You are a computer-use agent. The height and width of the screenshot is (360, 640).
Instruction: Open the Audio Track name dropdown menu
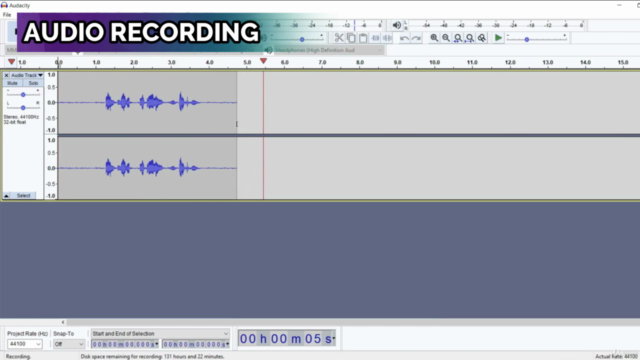tap(27, 76)
